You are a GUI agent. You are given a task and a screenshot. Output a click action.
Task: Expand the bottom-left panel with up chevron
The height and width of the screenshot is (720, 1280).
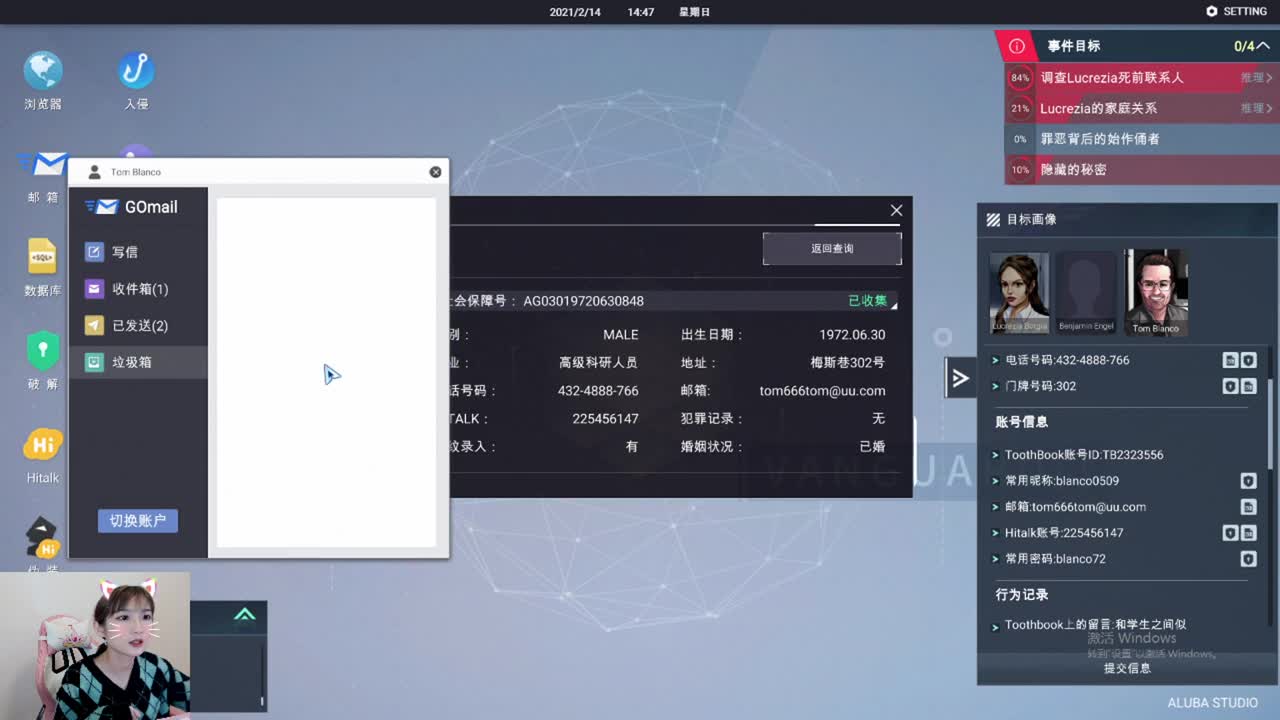point(245,615)
